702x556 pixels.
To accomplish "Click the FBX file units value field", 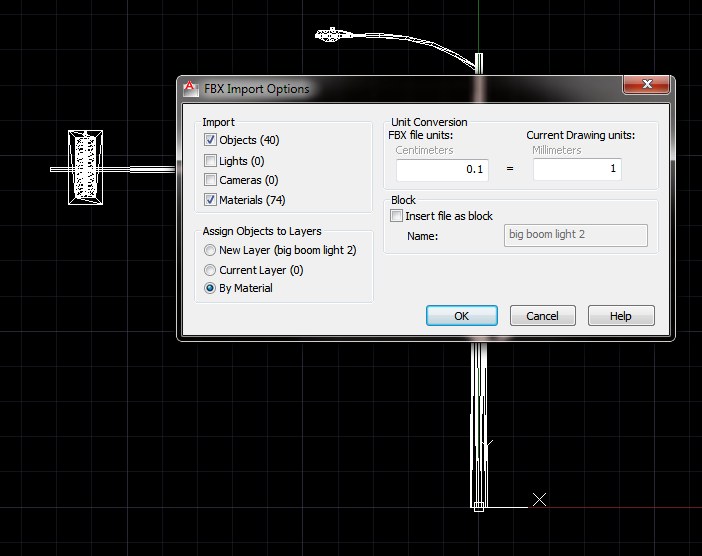I will [x=442, y=169].
